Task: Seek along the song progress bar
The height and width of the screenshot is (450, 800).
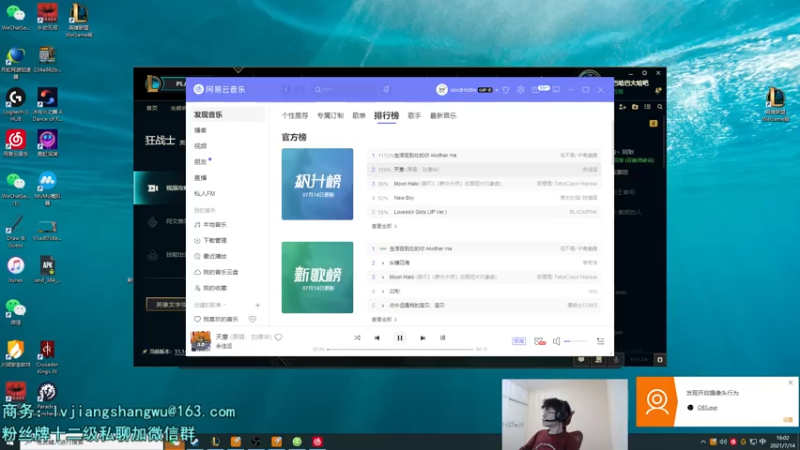Action: [x=400, y=349]
